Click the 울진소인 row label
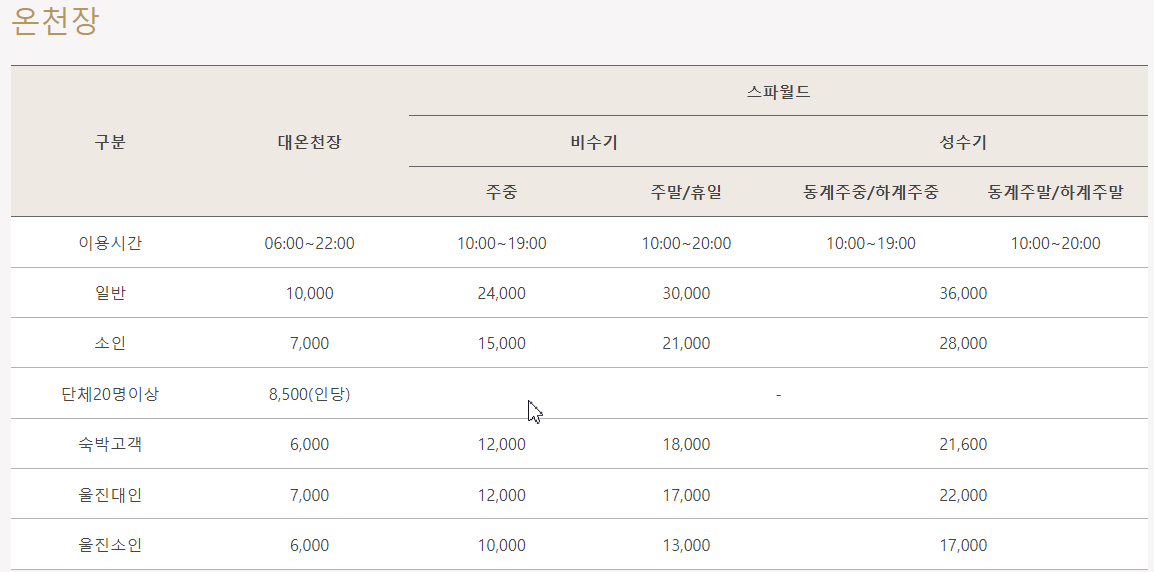 coord(110,545)
